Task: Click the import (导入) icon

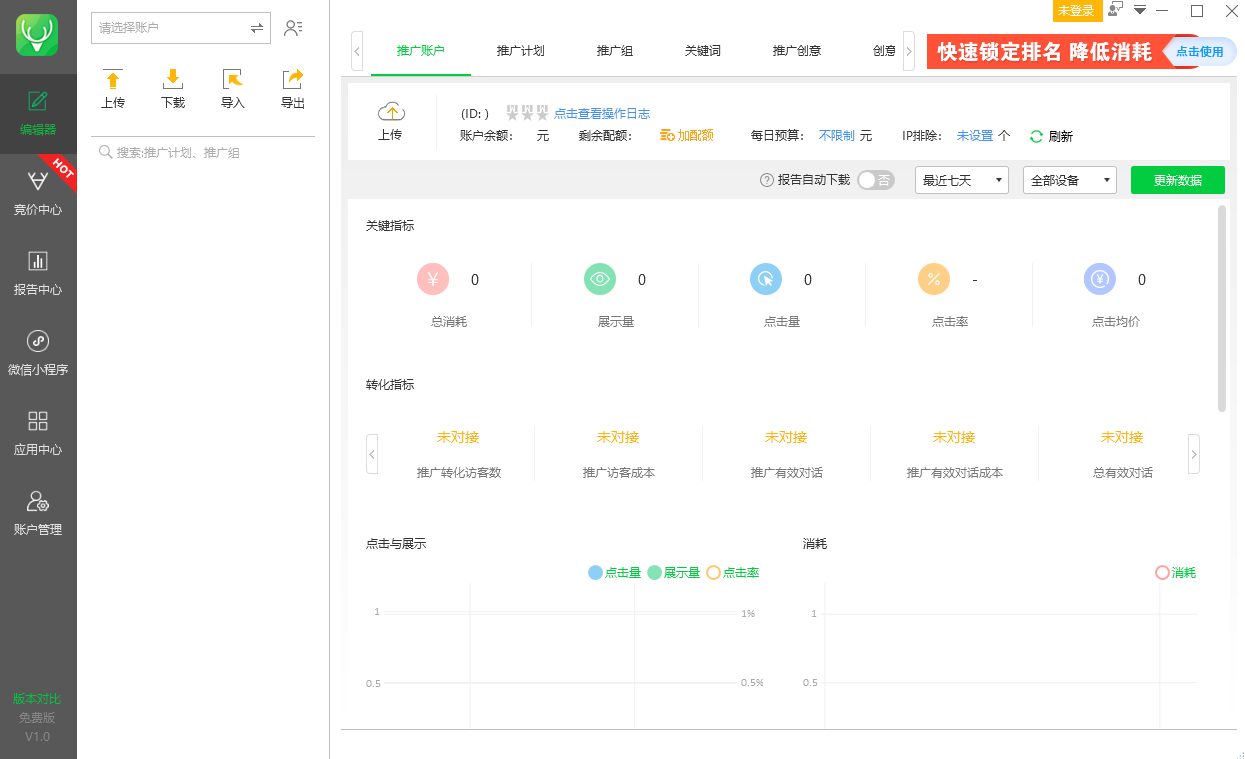Action: coord(233,80)
